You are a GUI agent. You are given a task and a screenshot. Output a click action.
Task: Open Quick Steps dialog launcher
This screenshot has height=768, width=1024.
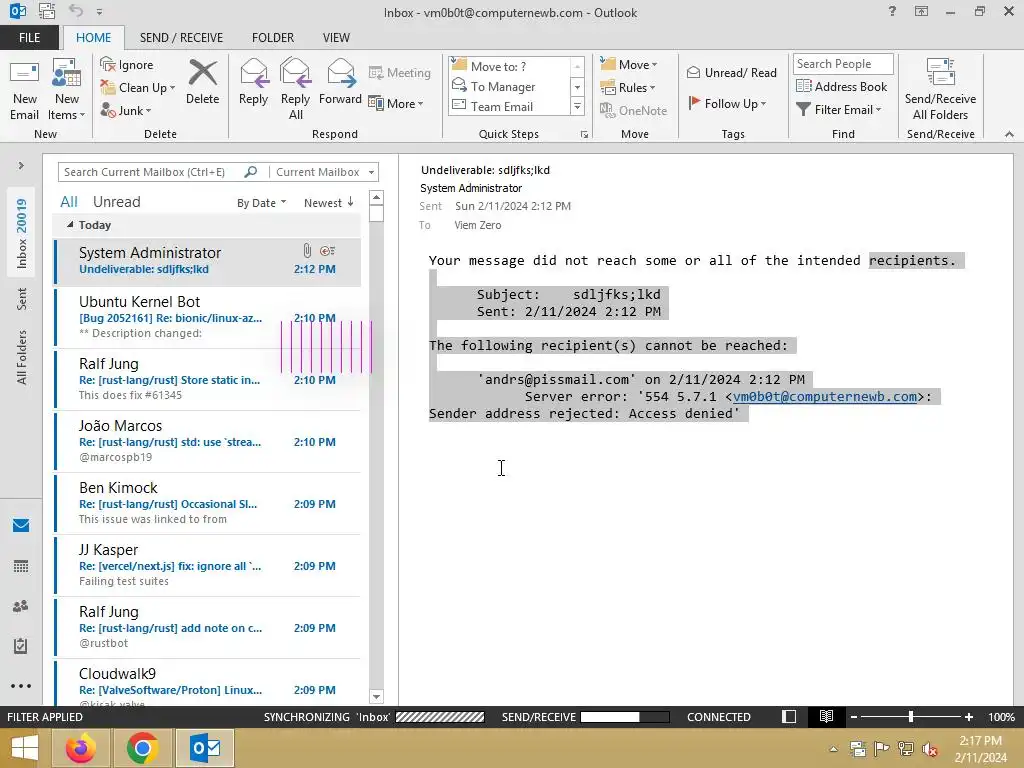pos(584,135)
